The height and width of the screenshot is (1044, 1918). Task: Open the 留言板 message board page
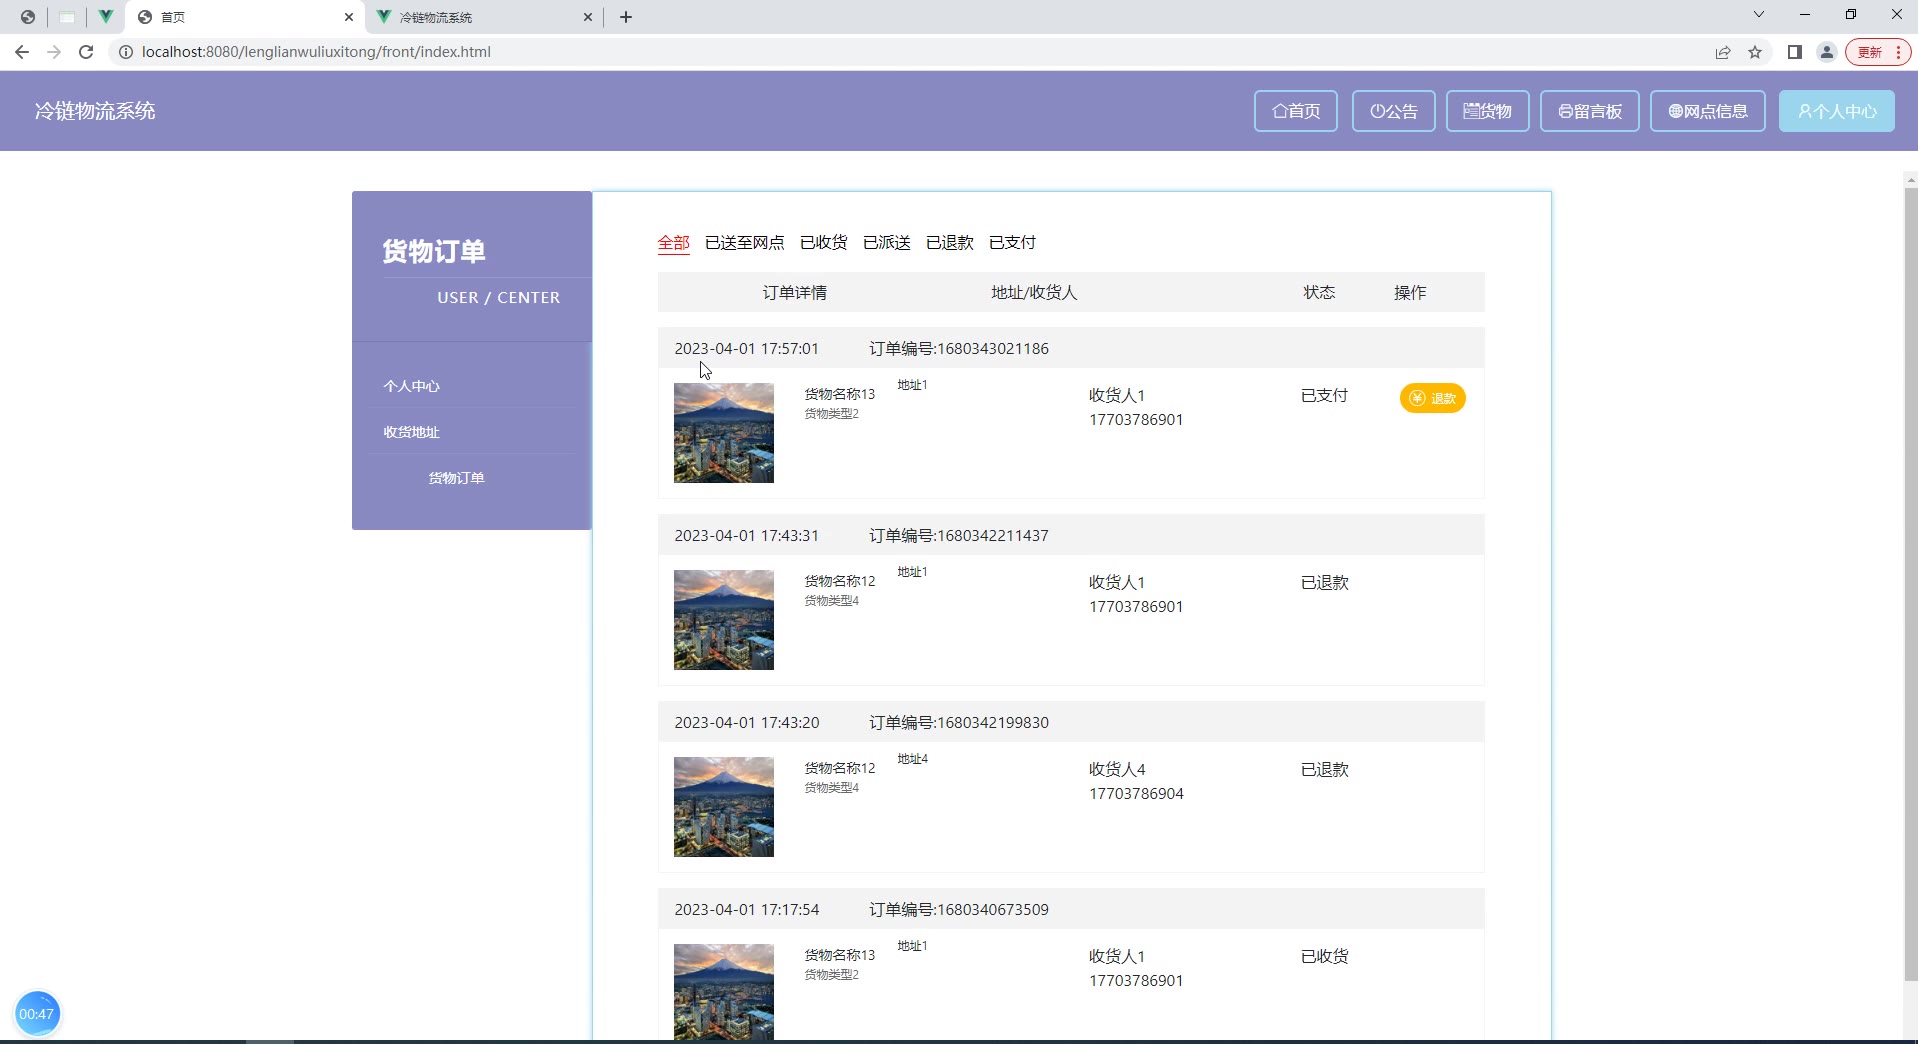1589,111
